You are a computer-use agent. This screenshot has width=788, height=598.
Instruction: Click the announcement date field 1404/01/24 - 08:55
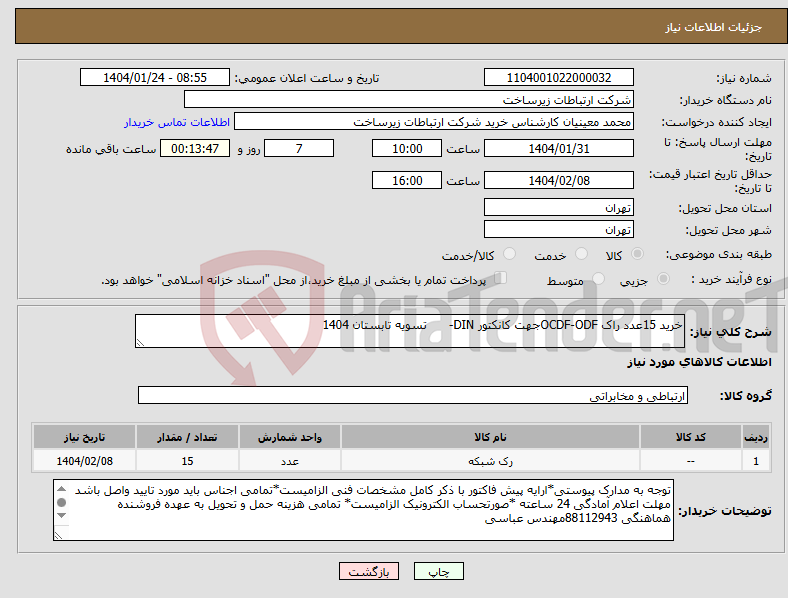point(155,77)
